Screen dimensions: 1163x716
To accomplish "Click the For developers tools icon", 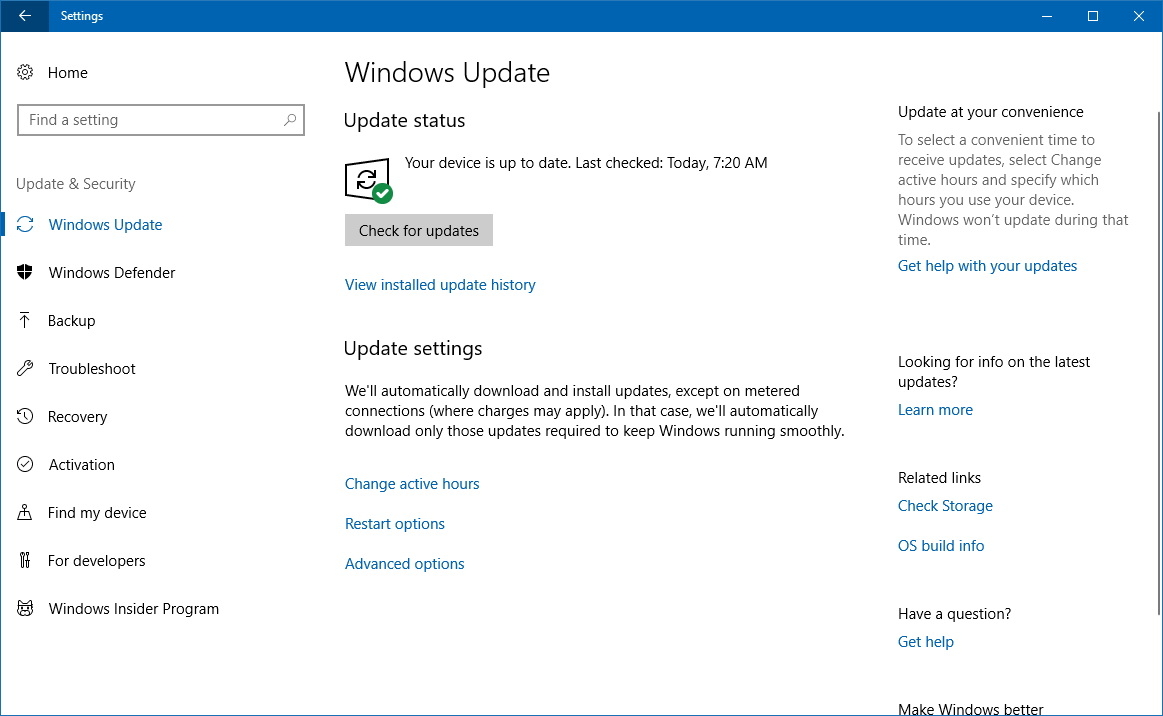I will coord(24,560).
